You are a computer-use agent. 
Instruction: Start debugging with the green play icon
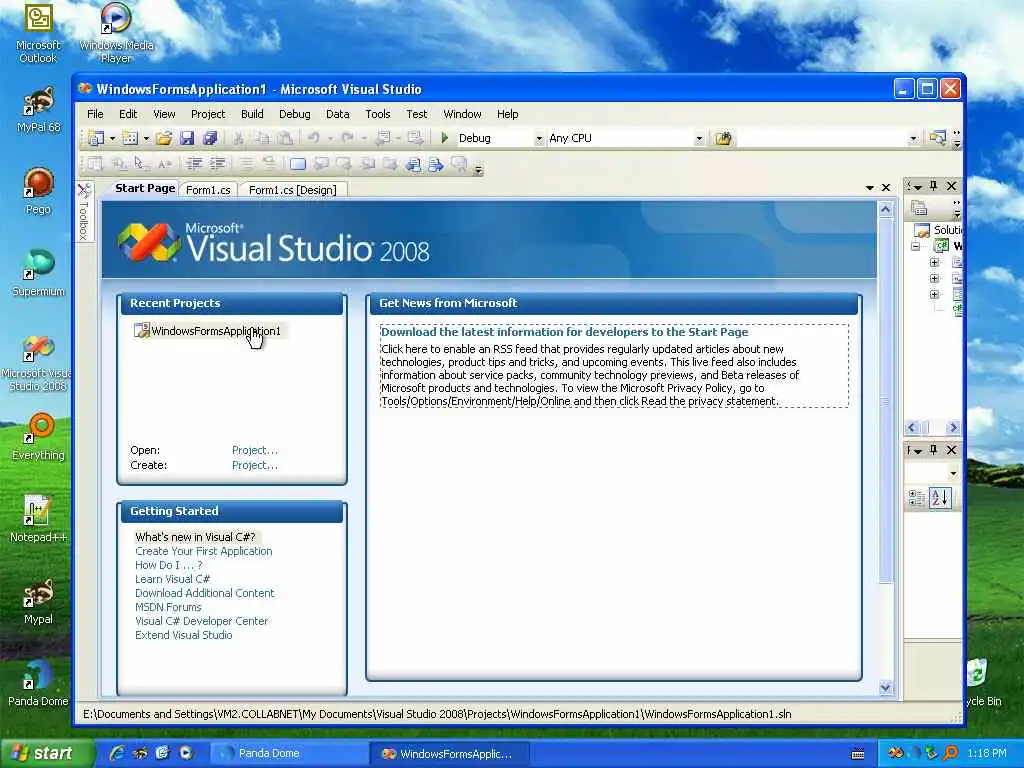tap(445, 138)
